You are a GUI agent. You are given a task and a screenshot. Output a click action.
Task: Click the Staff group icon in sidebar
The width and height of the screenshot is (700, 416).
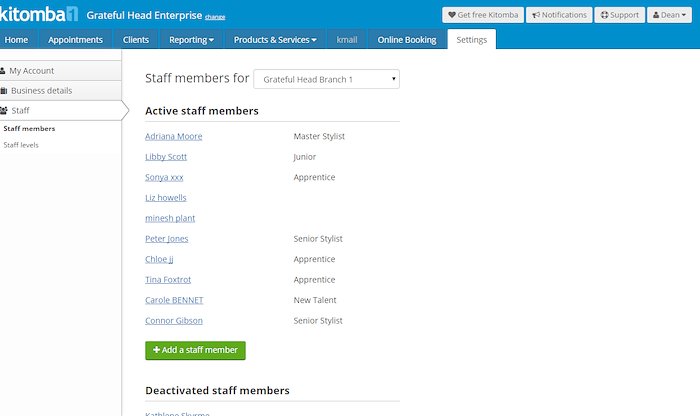coord(5,110)
